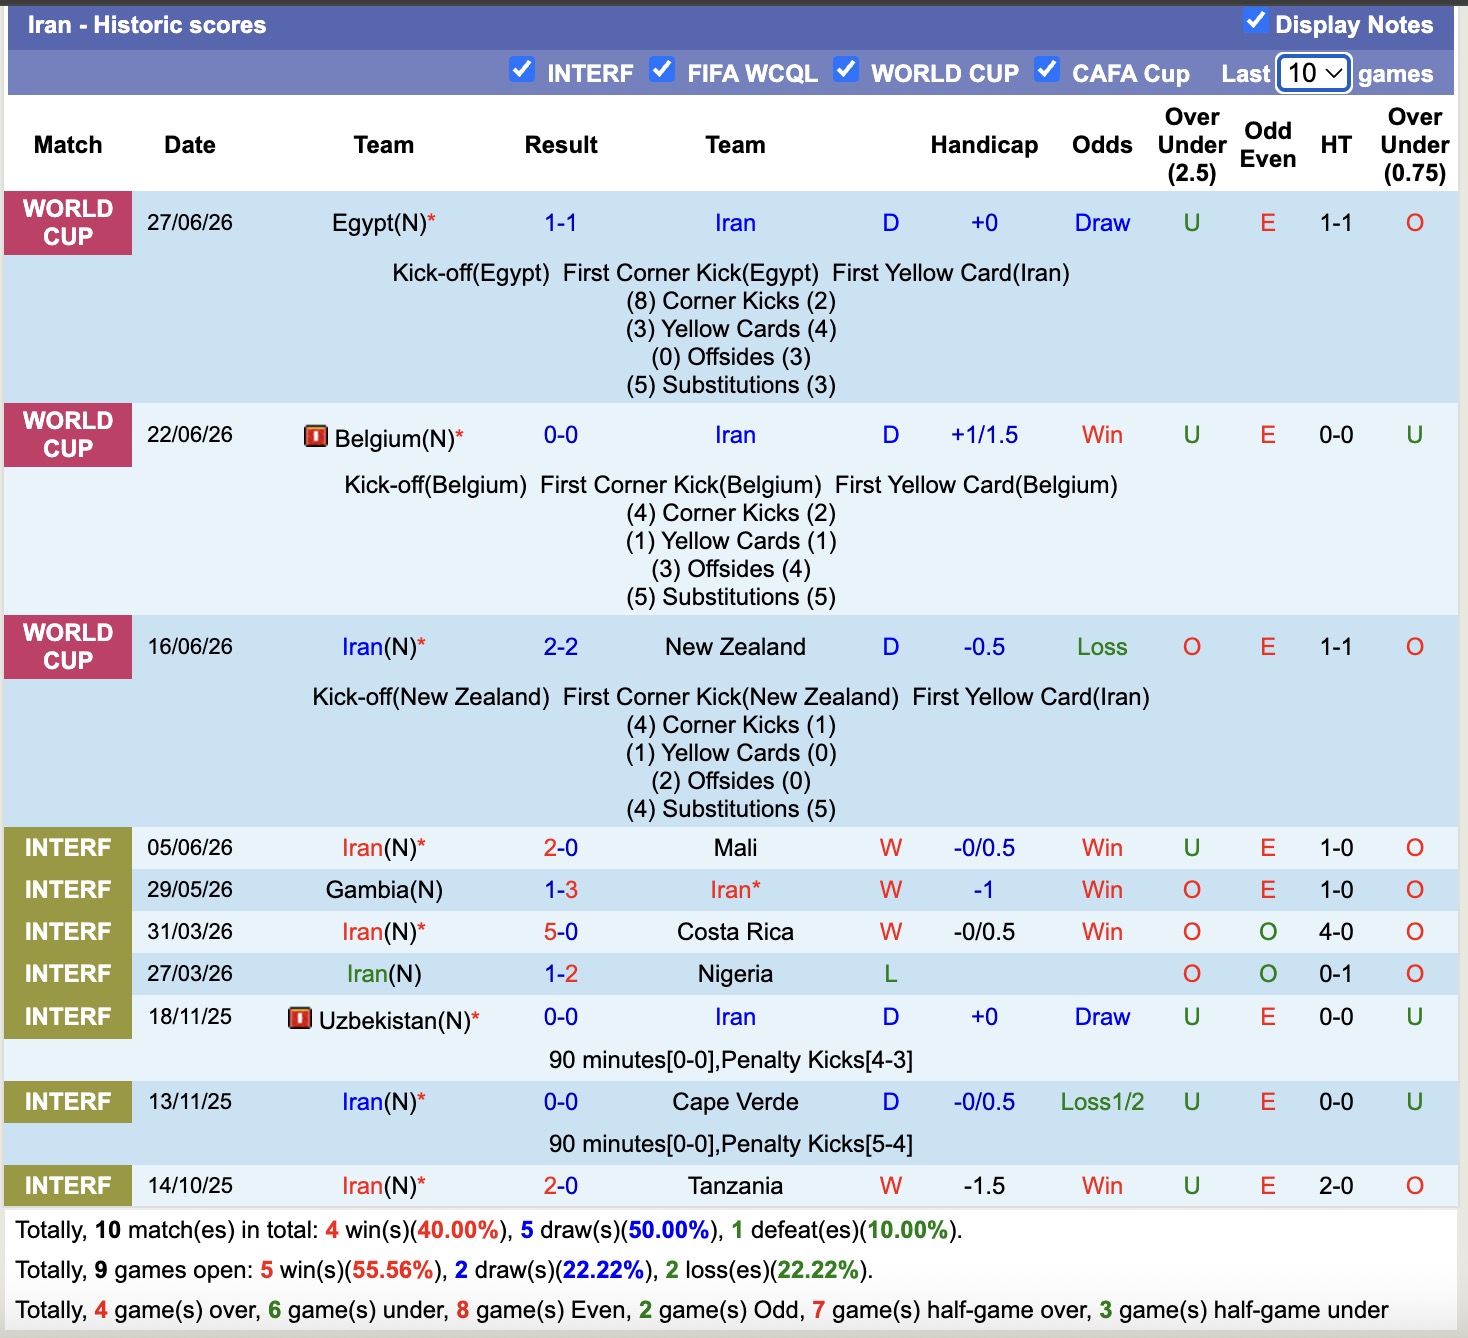Open the Egypt(N) team link
1468x1338 pixels.
tap(380, 223)
